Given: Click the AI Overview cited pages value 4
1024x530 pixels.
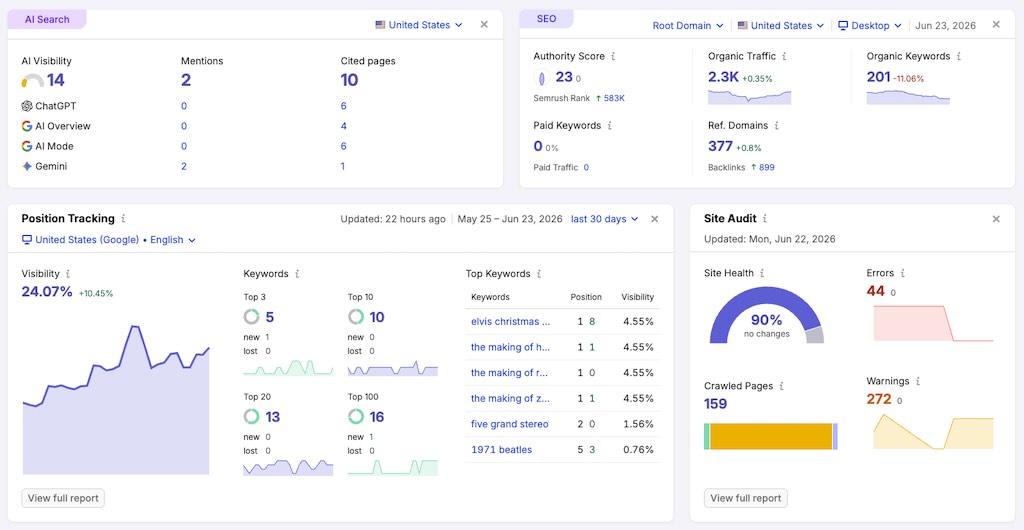Looking at the screenshot, I should [344, 126].
